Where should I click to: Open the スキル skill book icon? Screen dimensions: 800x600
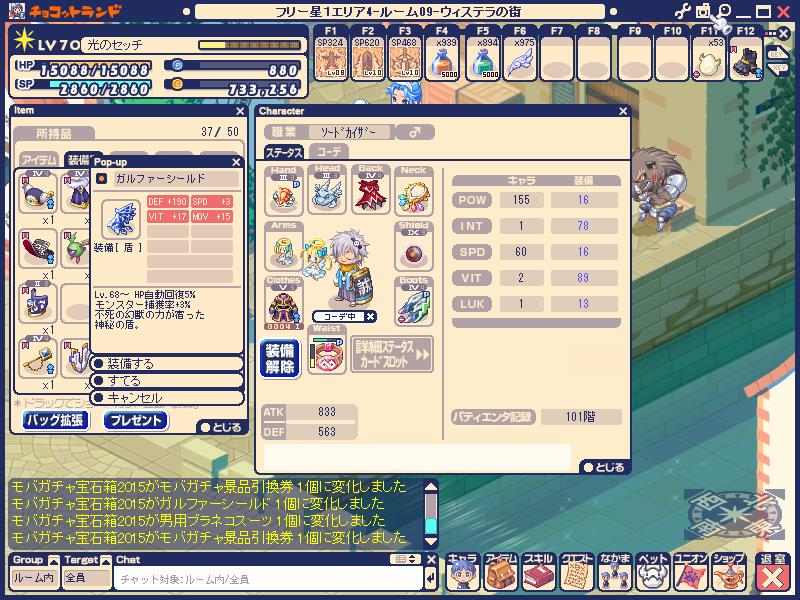click(x=538, y=572)
